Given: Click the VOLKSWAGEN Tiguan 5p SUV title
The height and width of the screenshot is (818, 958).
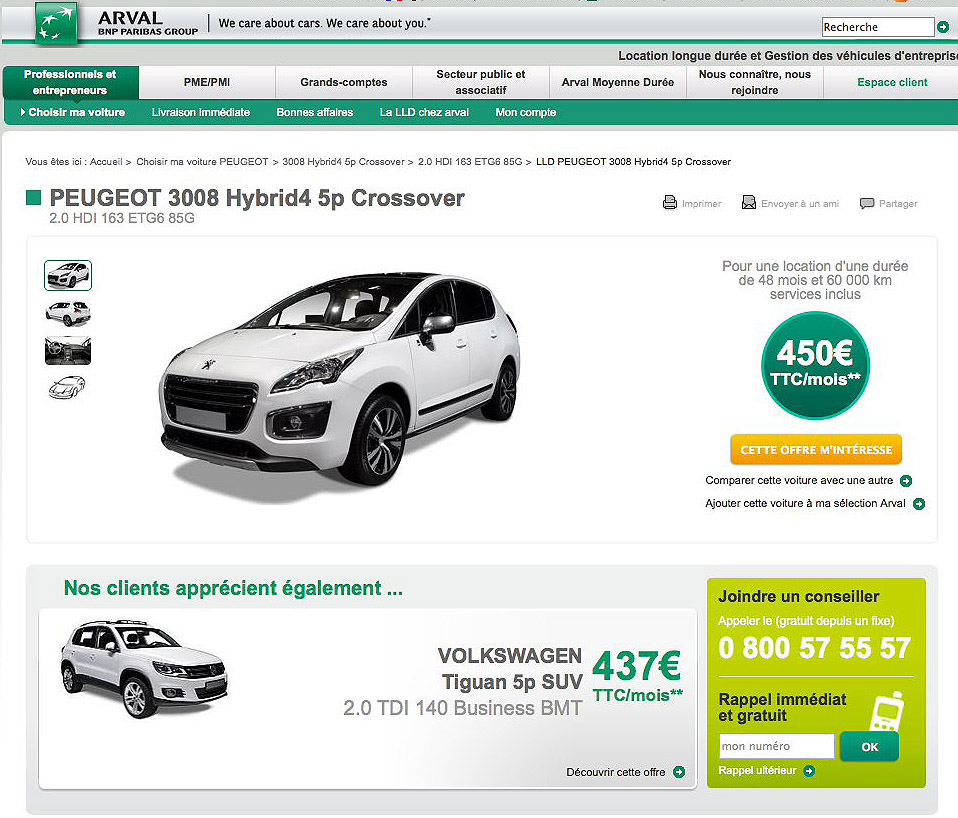Looking at the screenshot, I should [x=510, y=668].
